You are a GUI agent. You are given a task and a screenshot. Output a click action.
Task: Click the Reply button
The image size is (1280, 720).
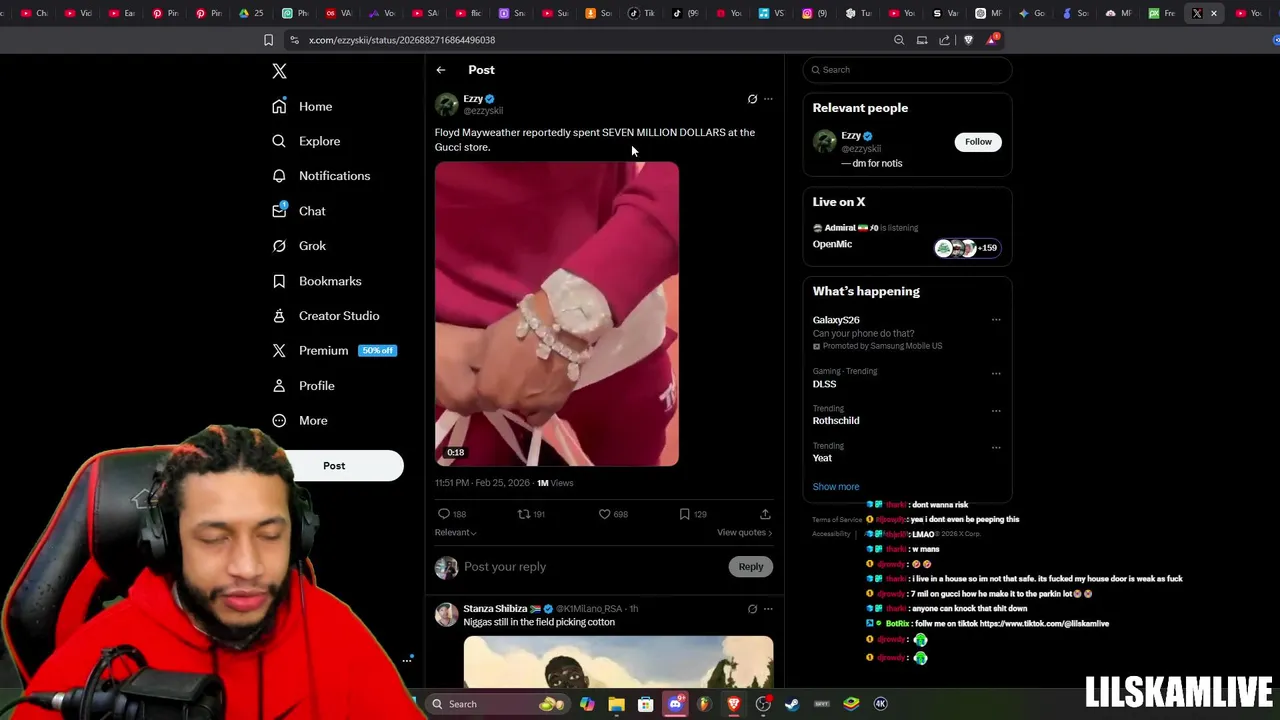click(x=750, y=567)
